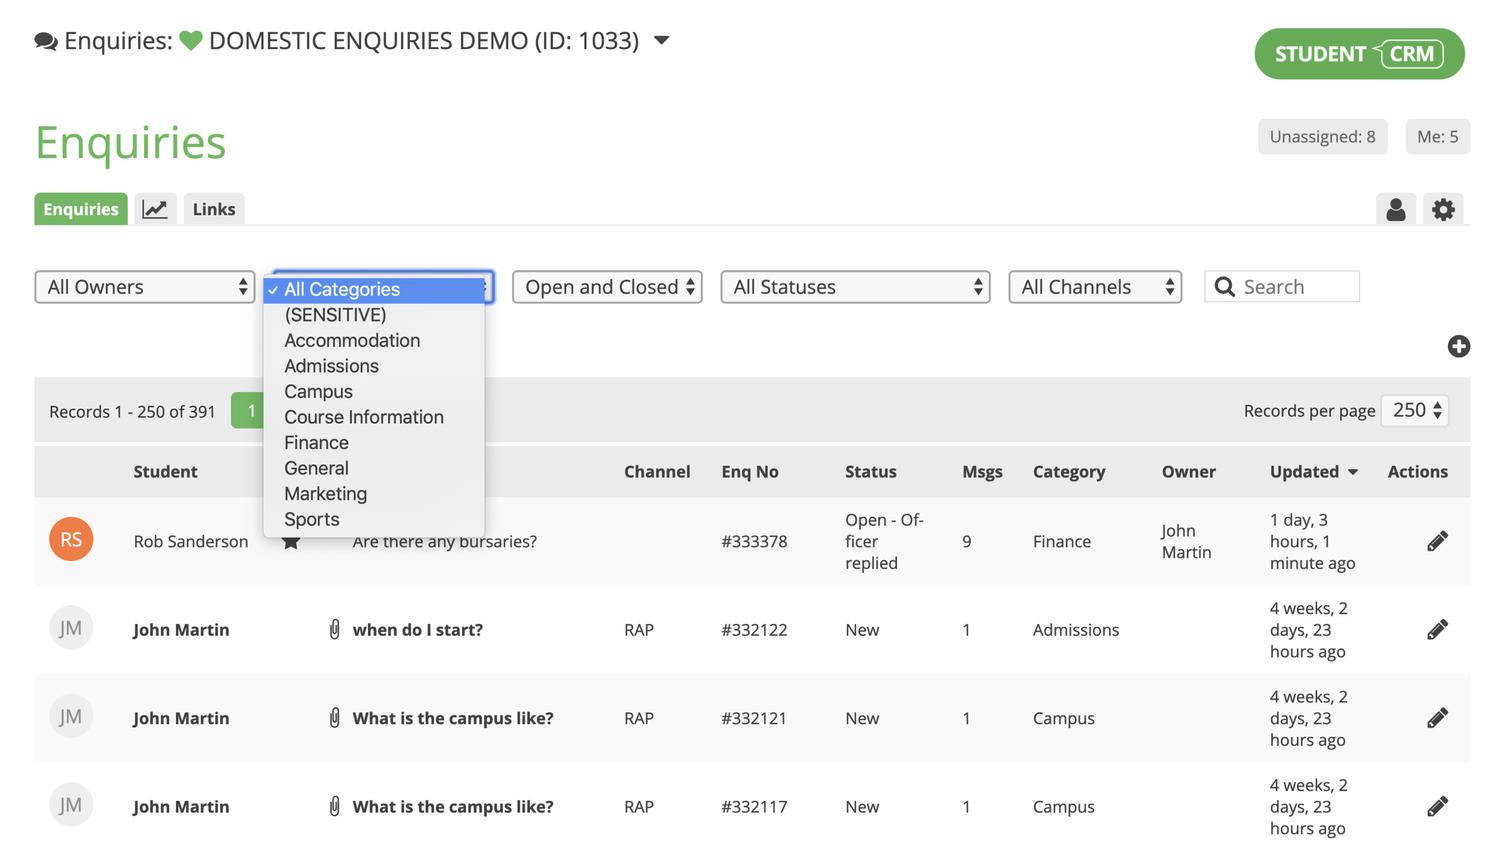Click the paperclip icon on 'when do I start?'

334,629
